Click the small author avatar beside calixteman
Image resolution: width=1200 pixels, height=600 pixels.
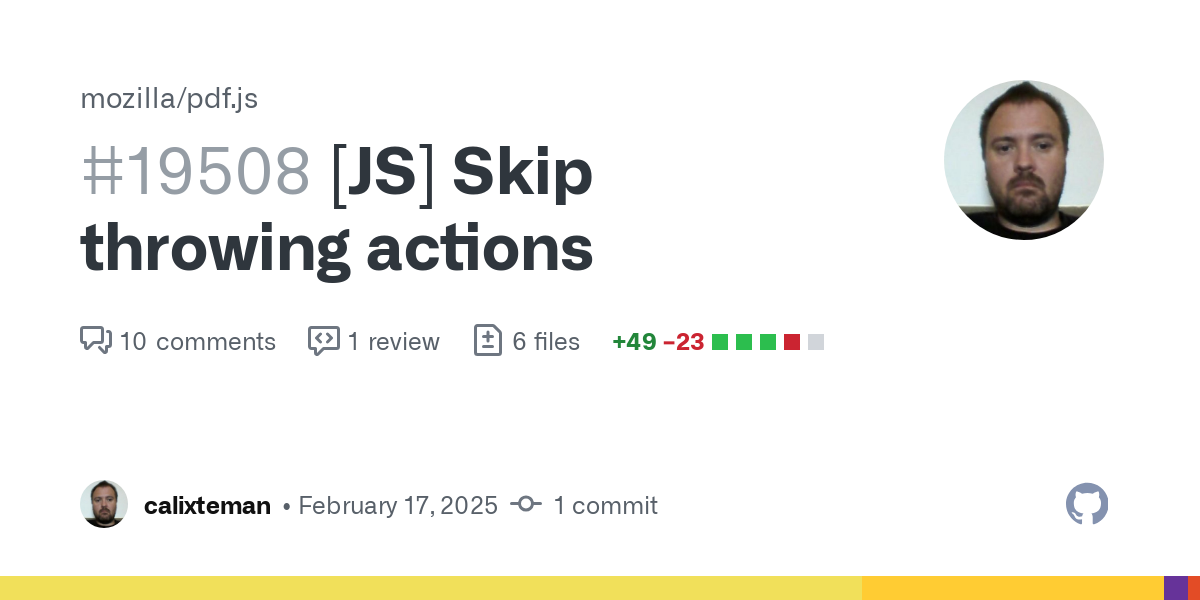[x=104, y=504]
